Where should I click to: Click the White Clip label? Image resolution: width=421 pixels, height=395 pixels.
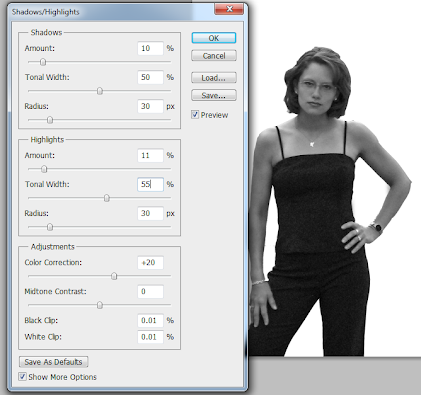pyautogui.click(x=43, y=337)
